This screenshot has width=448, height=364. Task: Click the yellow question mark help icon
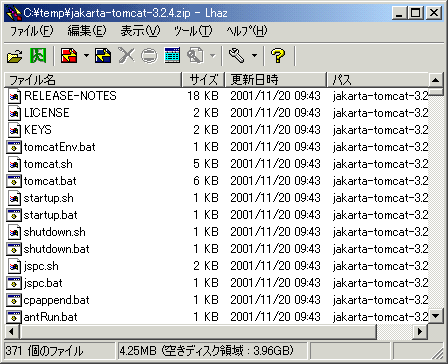[x=278, y=56]
